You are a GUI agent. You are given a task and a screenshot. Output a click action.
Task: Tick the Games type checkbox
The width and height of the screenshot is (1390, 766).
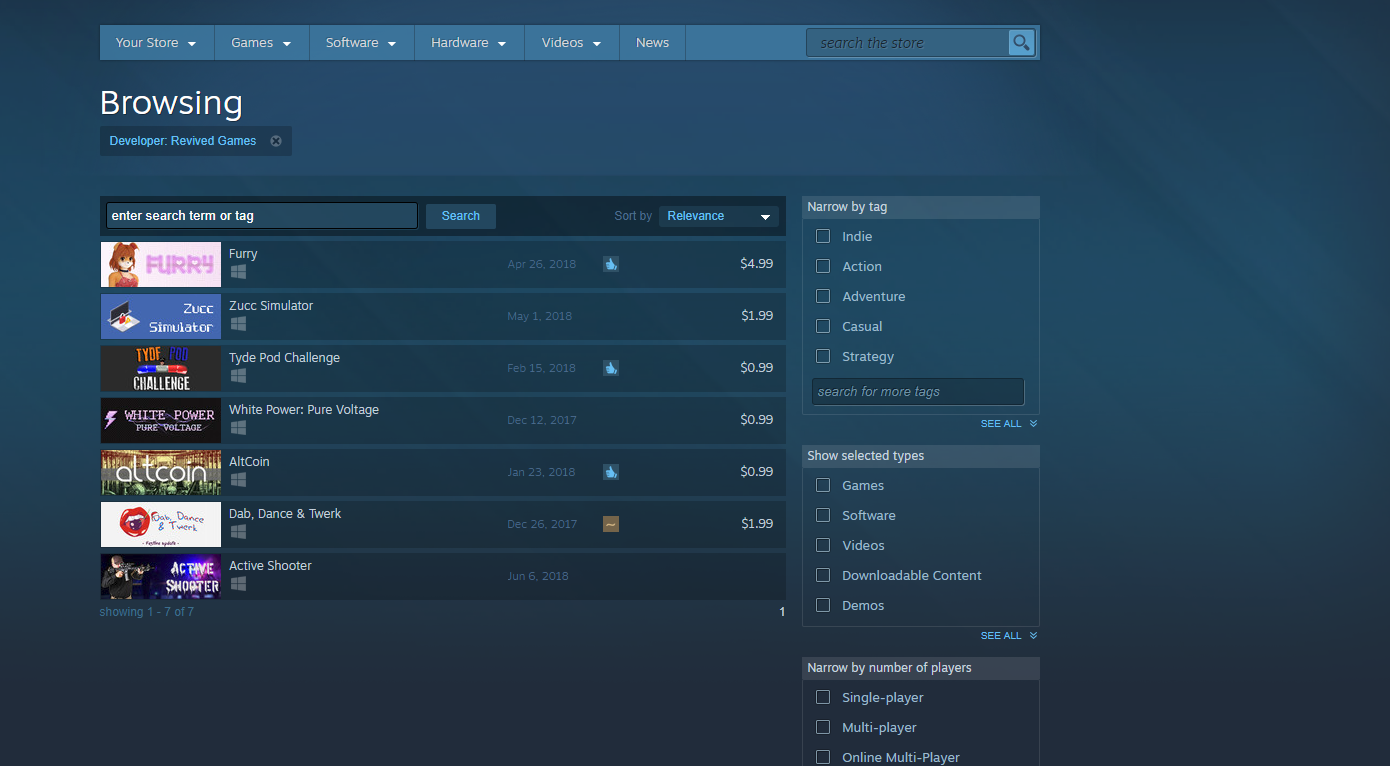click(823, 486)
